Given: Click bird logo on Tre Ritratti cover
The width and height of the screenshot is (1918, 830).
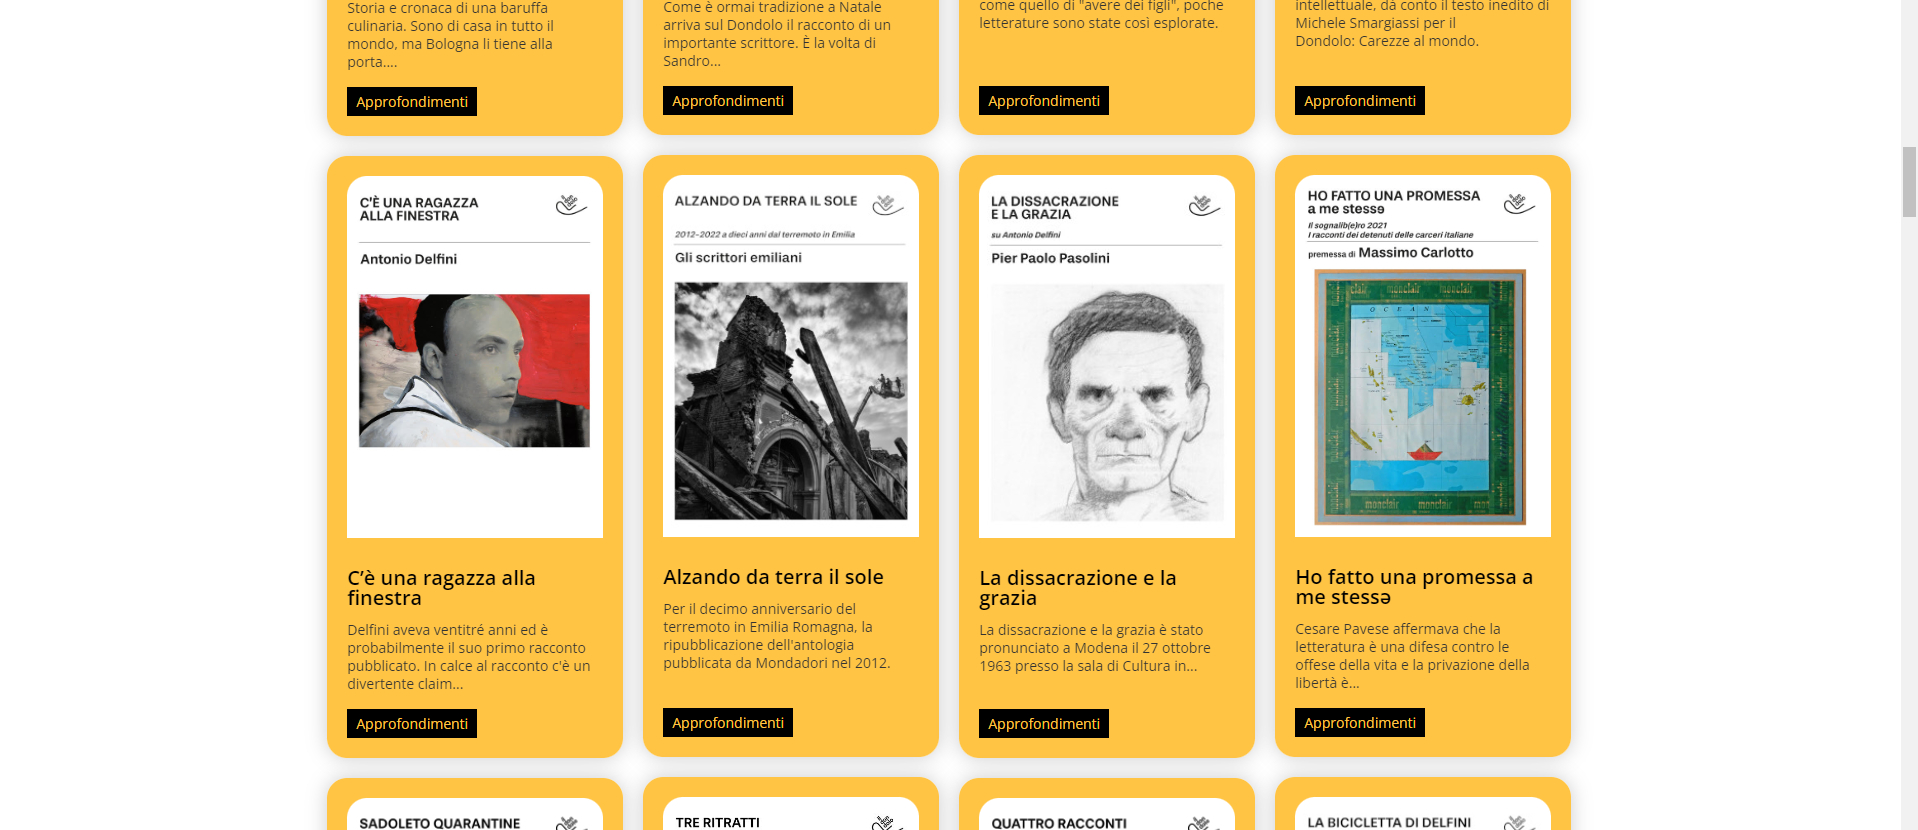Looking at the screenshot, I should (887, 822).
